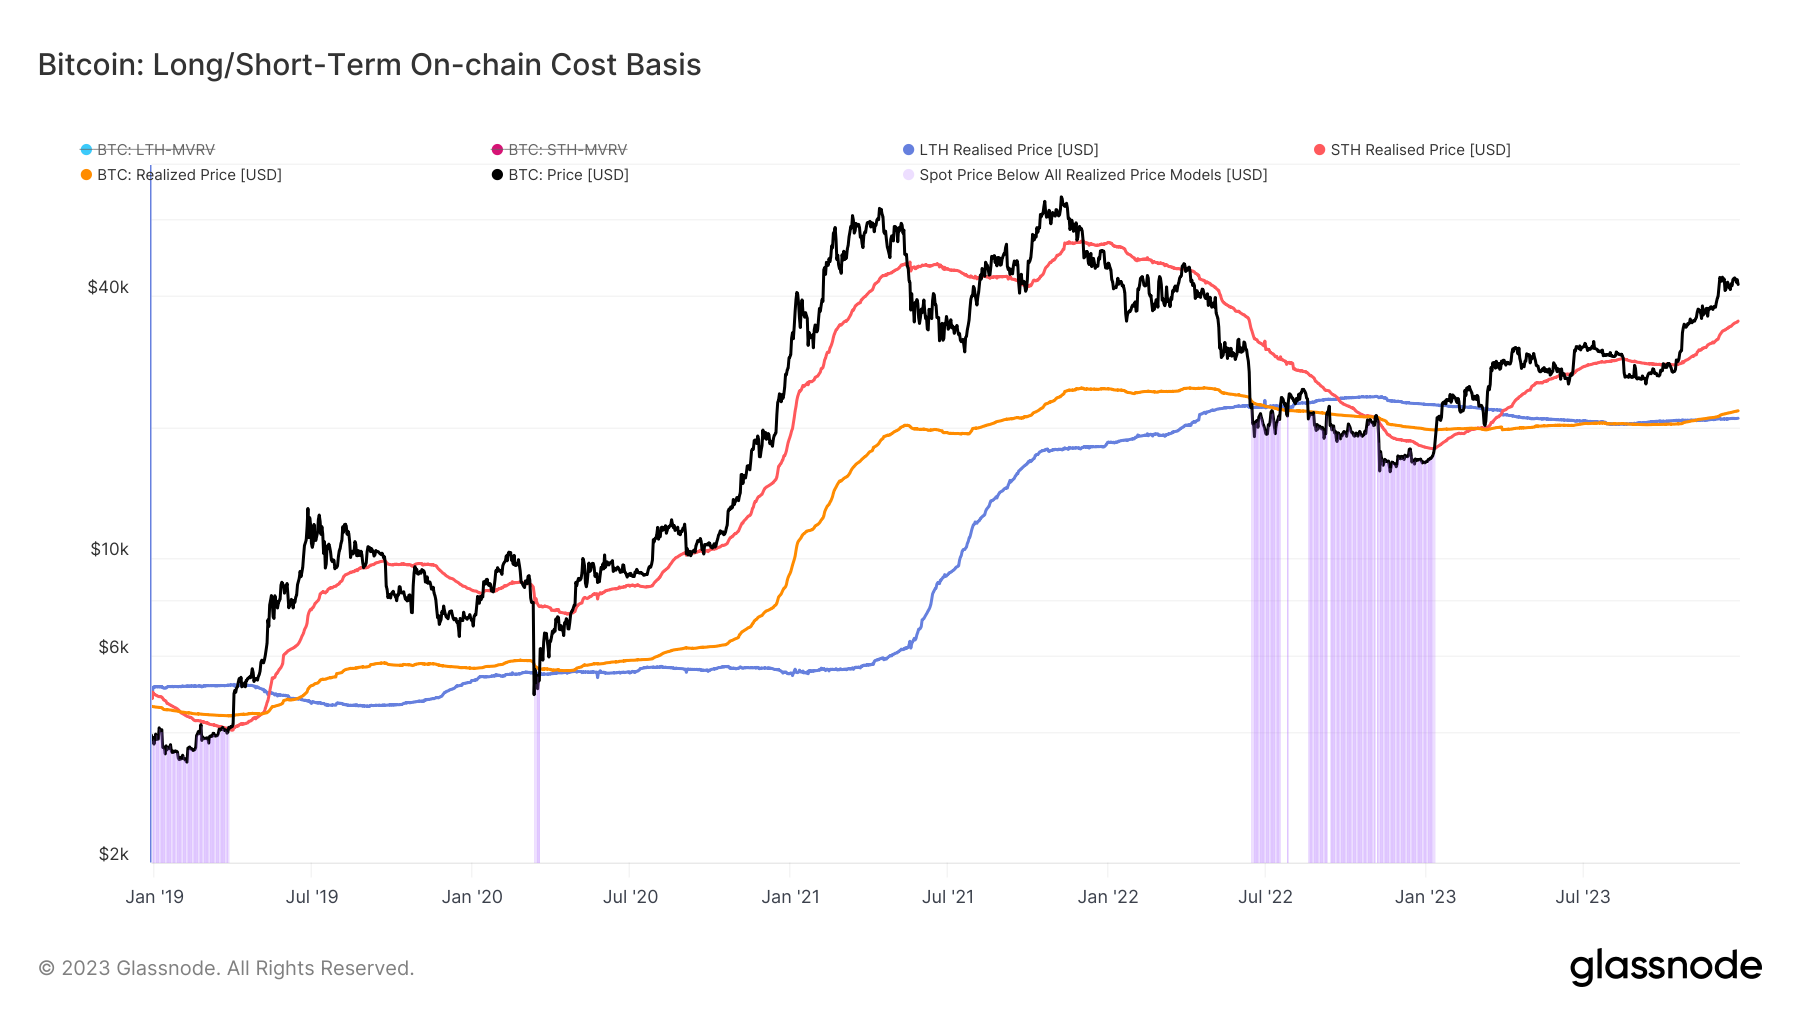Click the red STH Realised Price dot
Image resolution: width=1800 pixels, height=1013 pixels.
tap(1320, 150)
